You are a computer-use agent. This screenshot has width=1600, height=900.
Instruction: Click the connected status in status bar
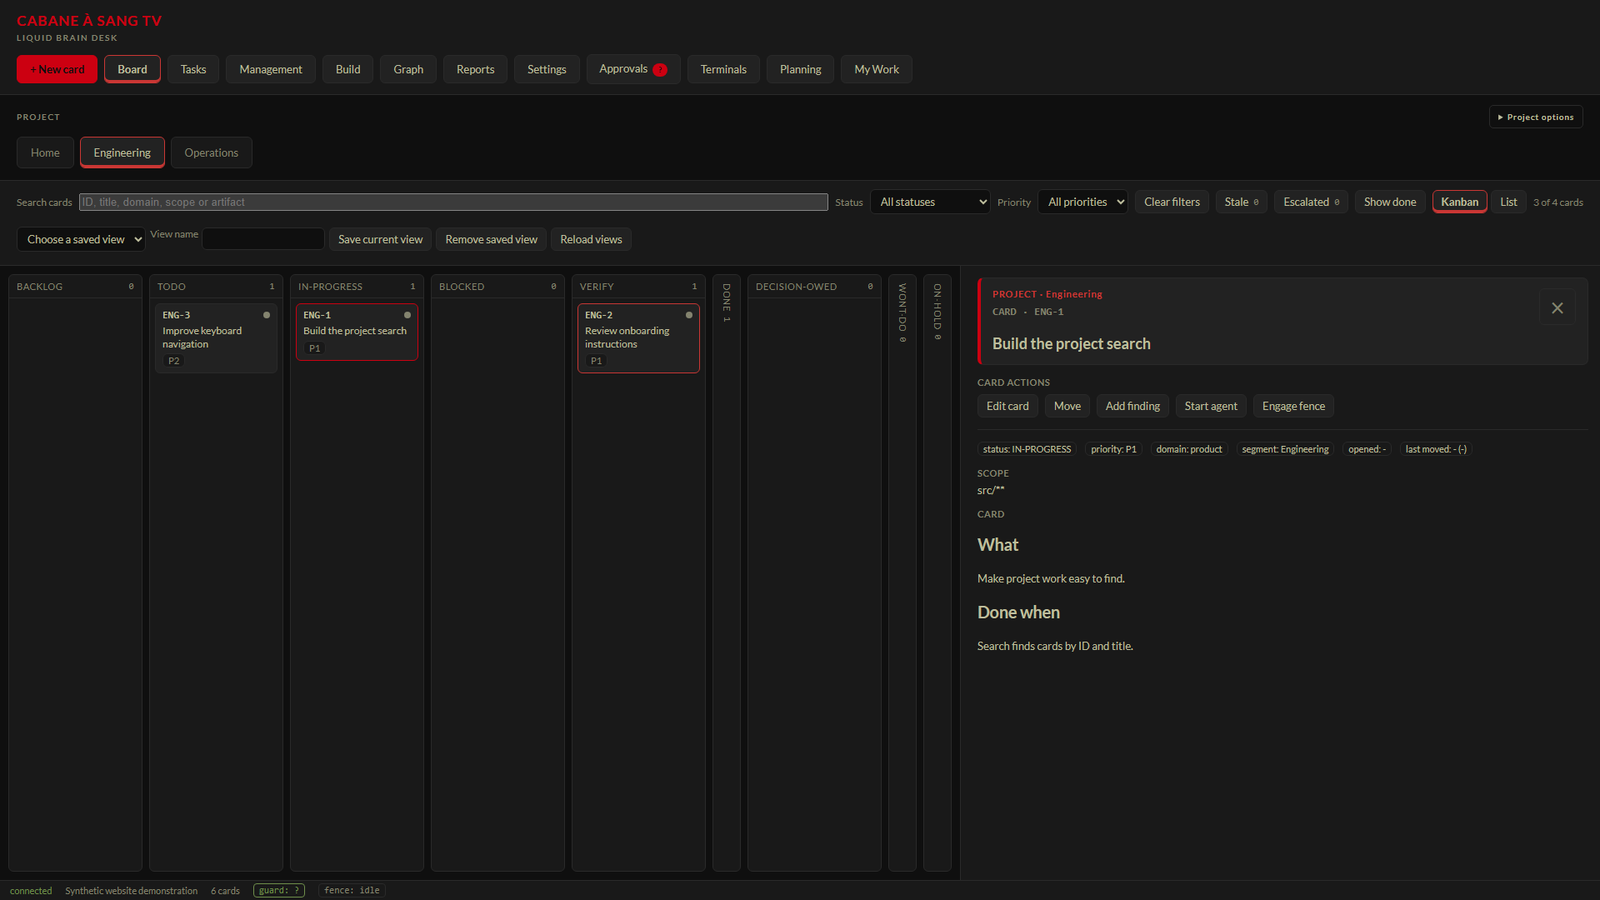coord(31,891)
